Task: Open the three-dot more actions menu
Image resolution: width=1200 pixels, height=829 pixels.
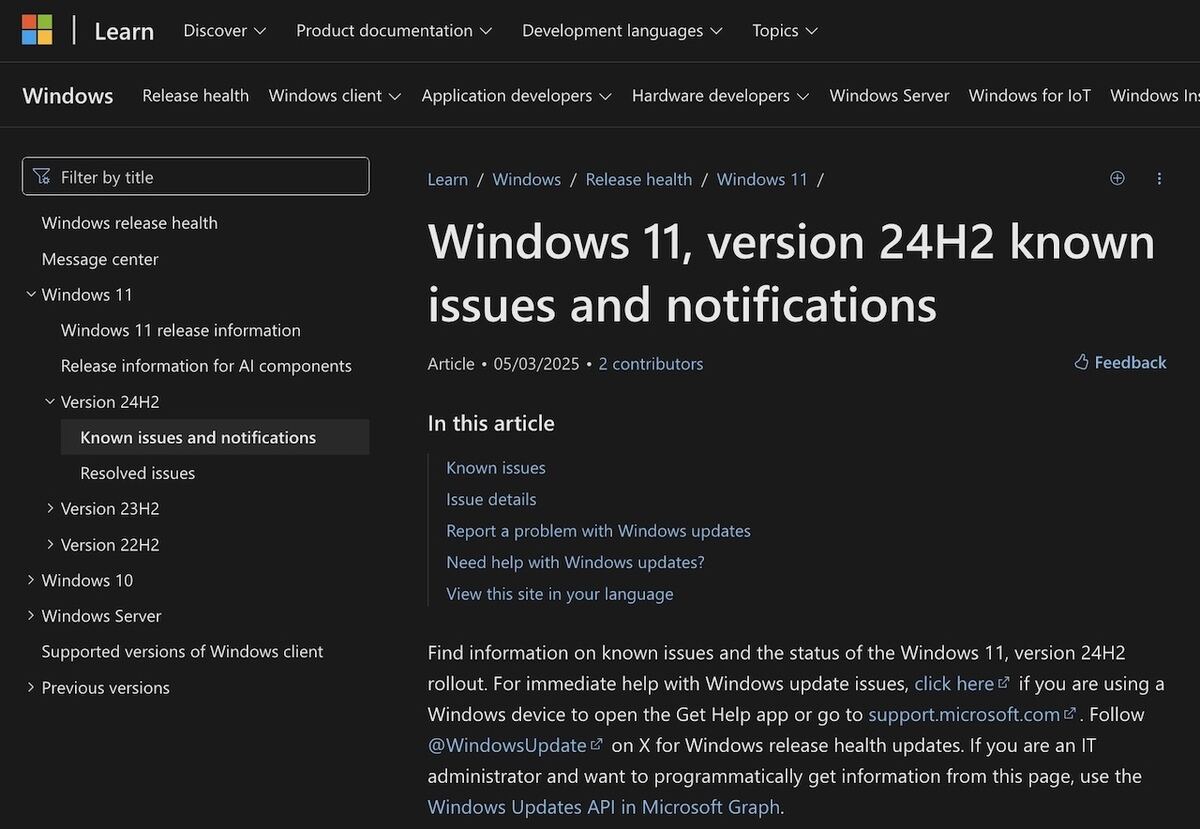Action: tap(1159, 178)
